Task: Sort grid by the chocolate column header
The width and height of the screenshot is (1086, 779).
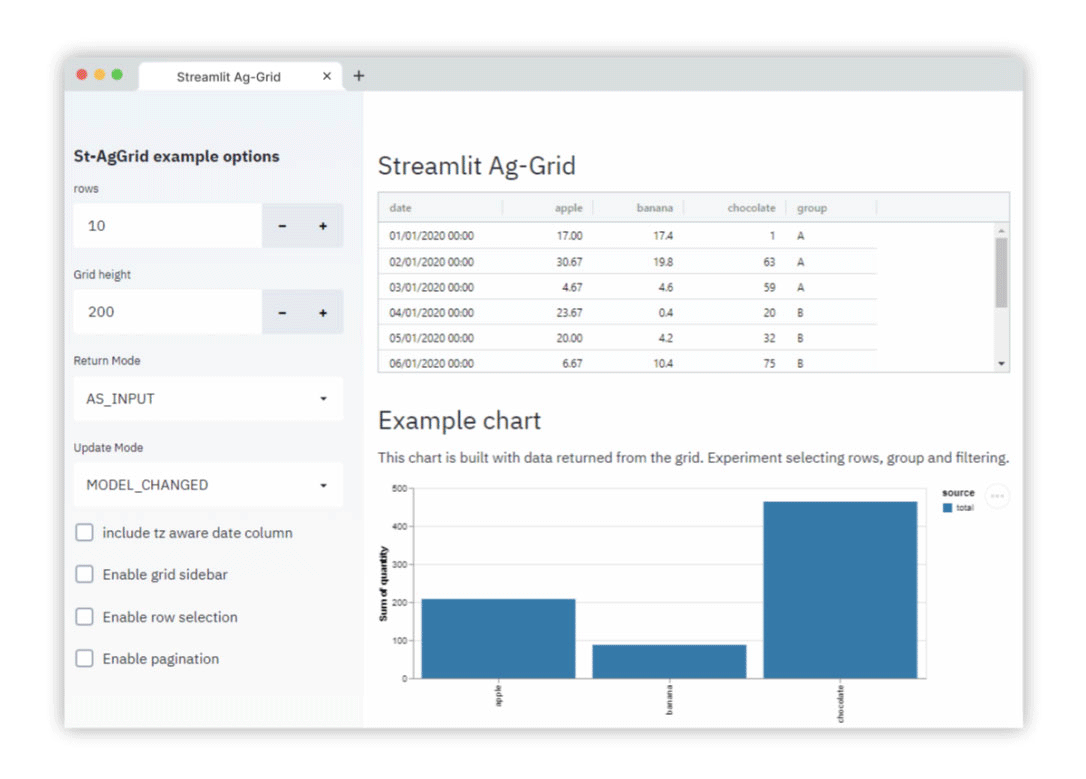Action: tap(734, 208)
